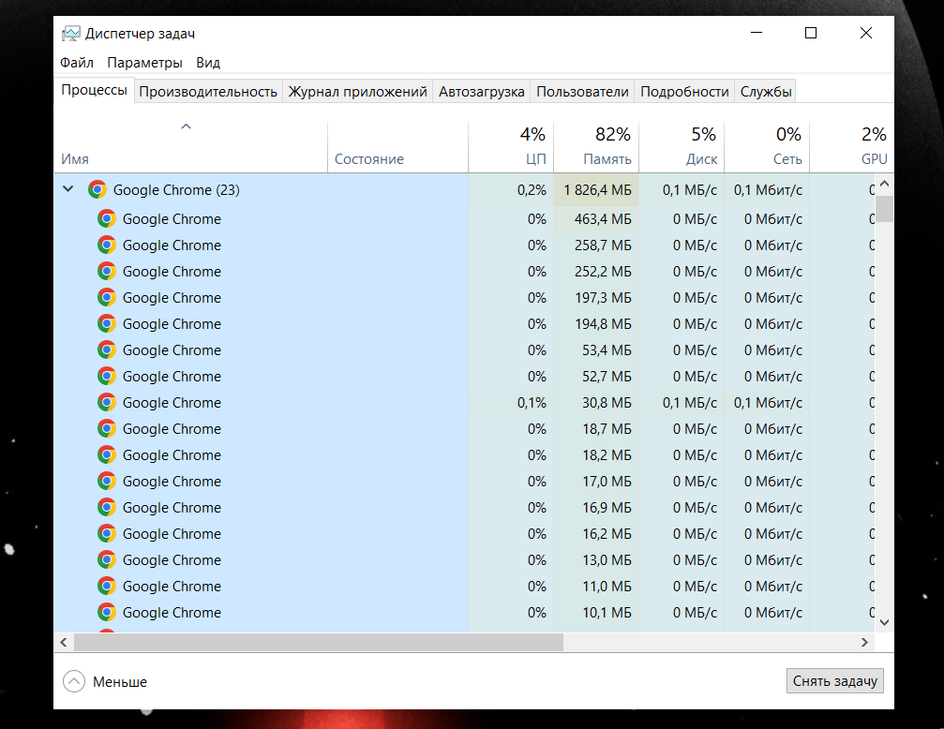The height and width of the screenshot is (729, 944).
Task: Switch to the Пользователи tab
Action: 582,92
